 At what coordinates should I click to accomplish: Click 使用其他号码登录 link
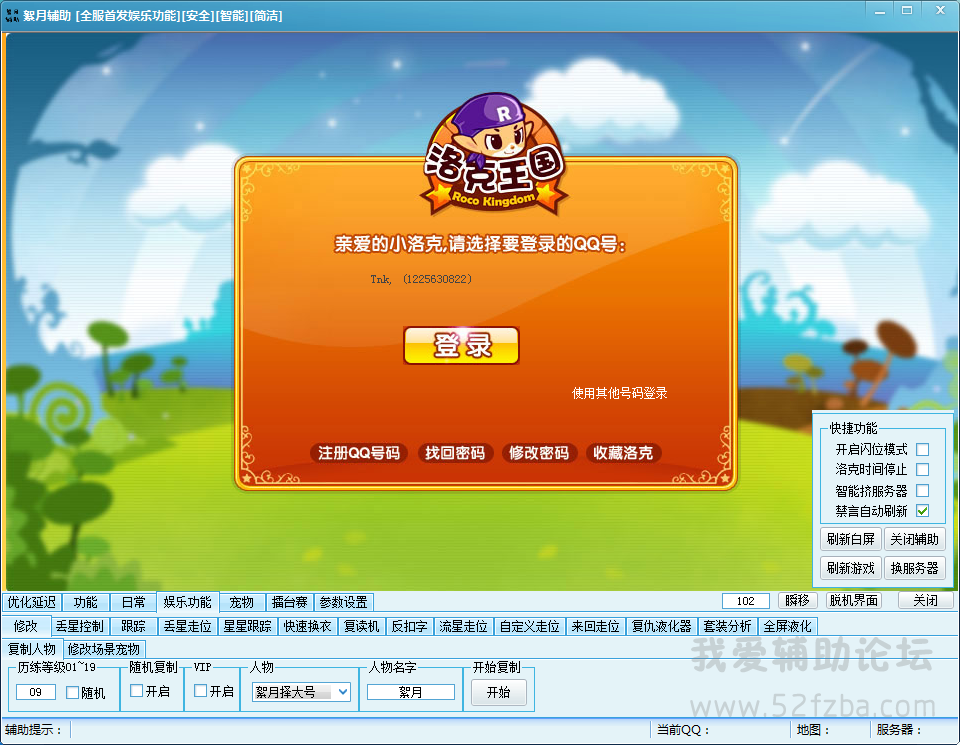(x=619, y=393)
